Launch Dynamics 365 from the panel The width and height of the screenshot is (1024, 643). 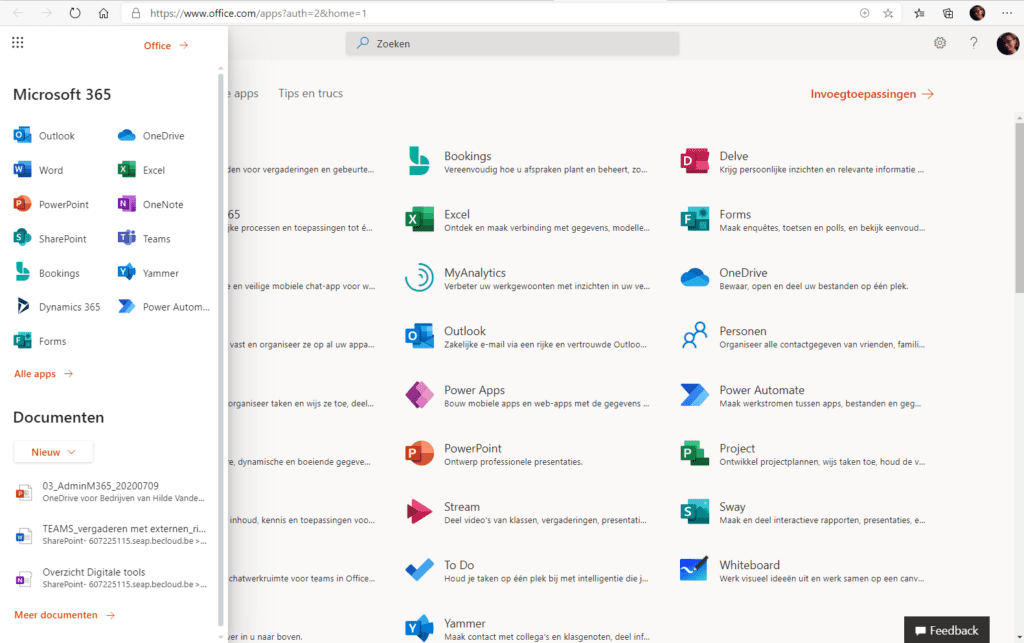pos(57,307)
